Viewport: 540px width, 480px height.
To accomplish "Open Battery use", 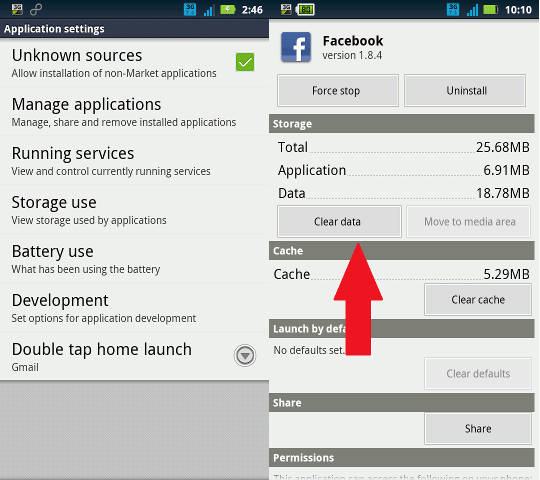I will [134, 259].
